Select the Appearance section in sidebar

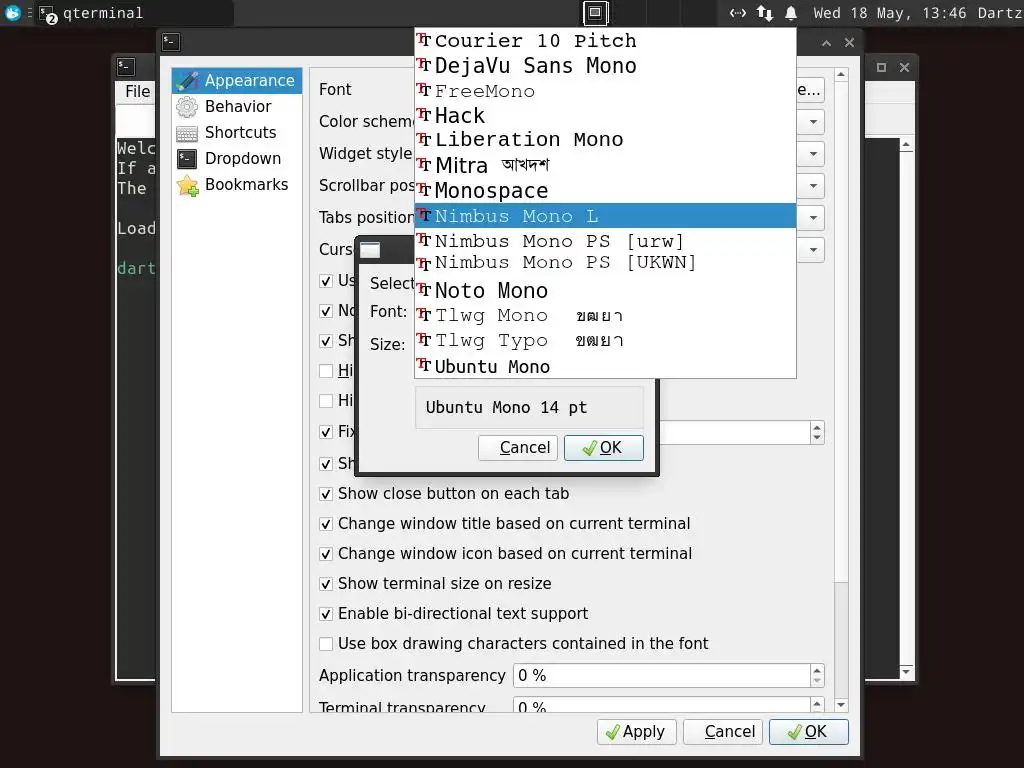[236, 80]
